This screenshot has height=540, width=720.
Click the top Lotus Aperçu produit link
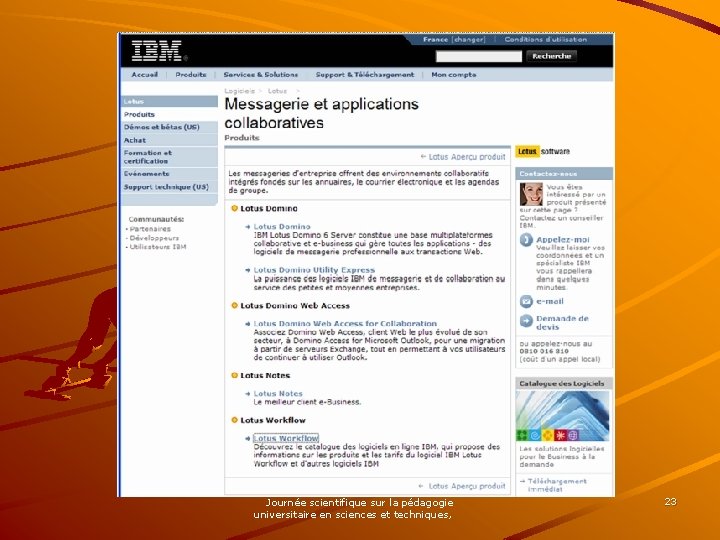tap(467, 157)
